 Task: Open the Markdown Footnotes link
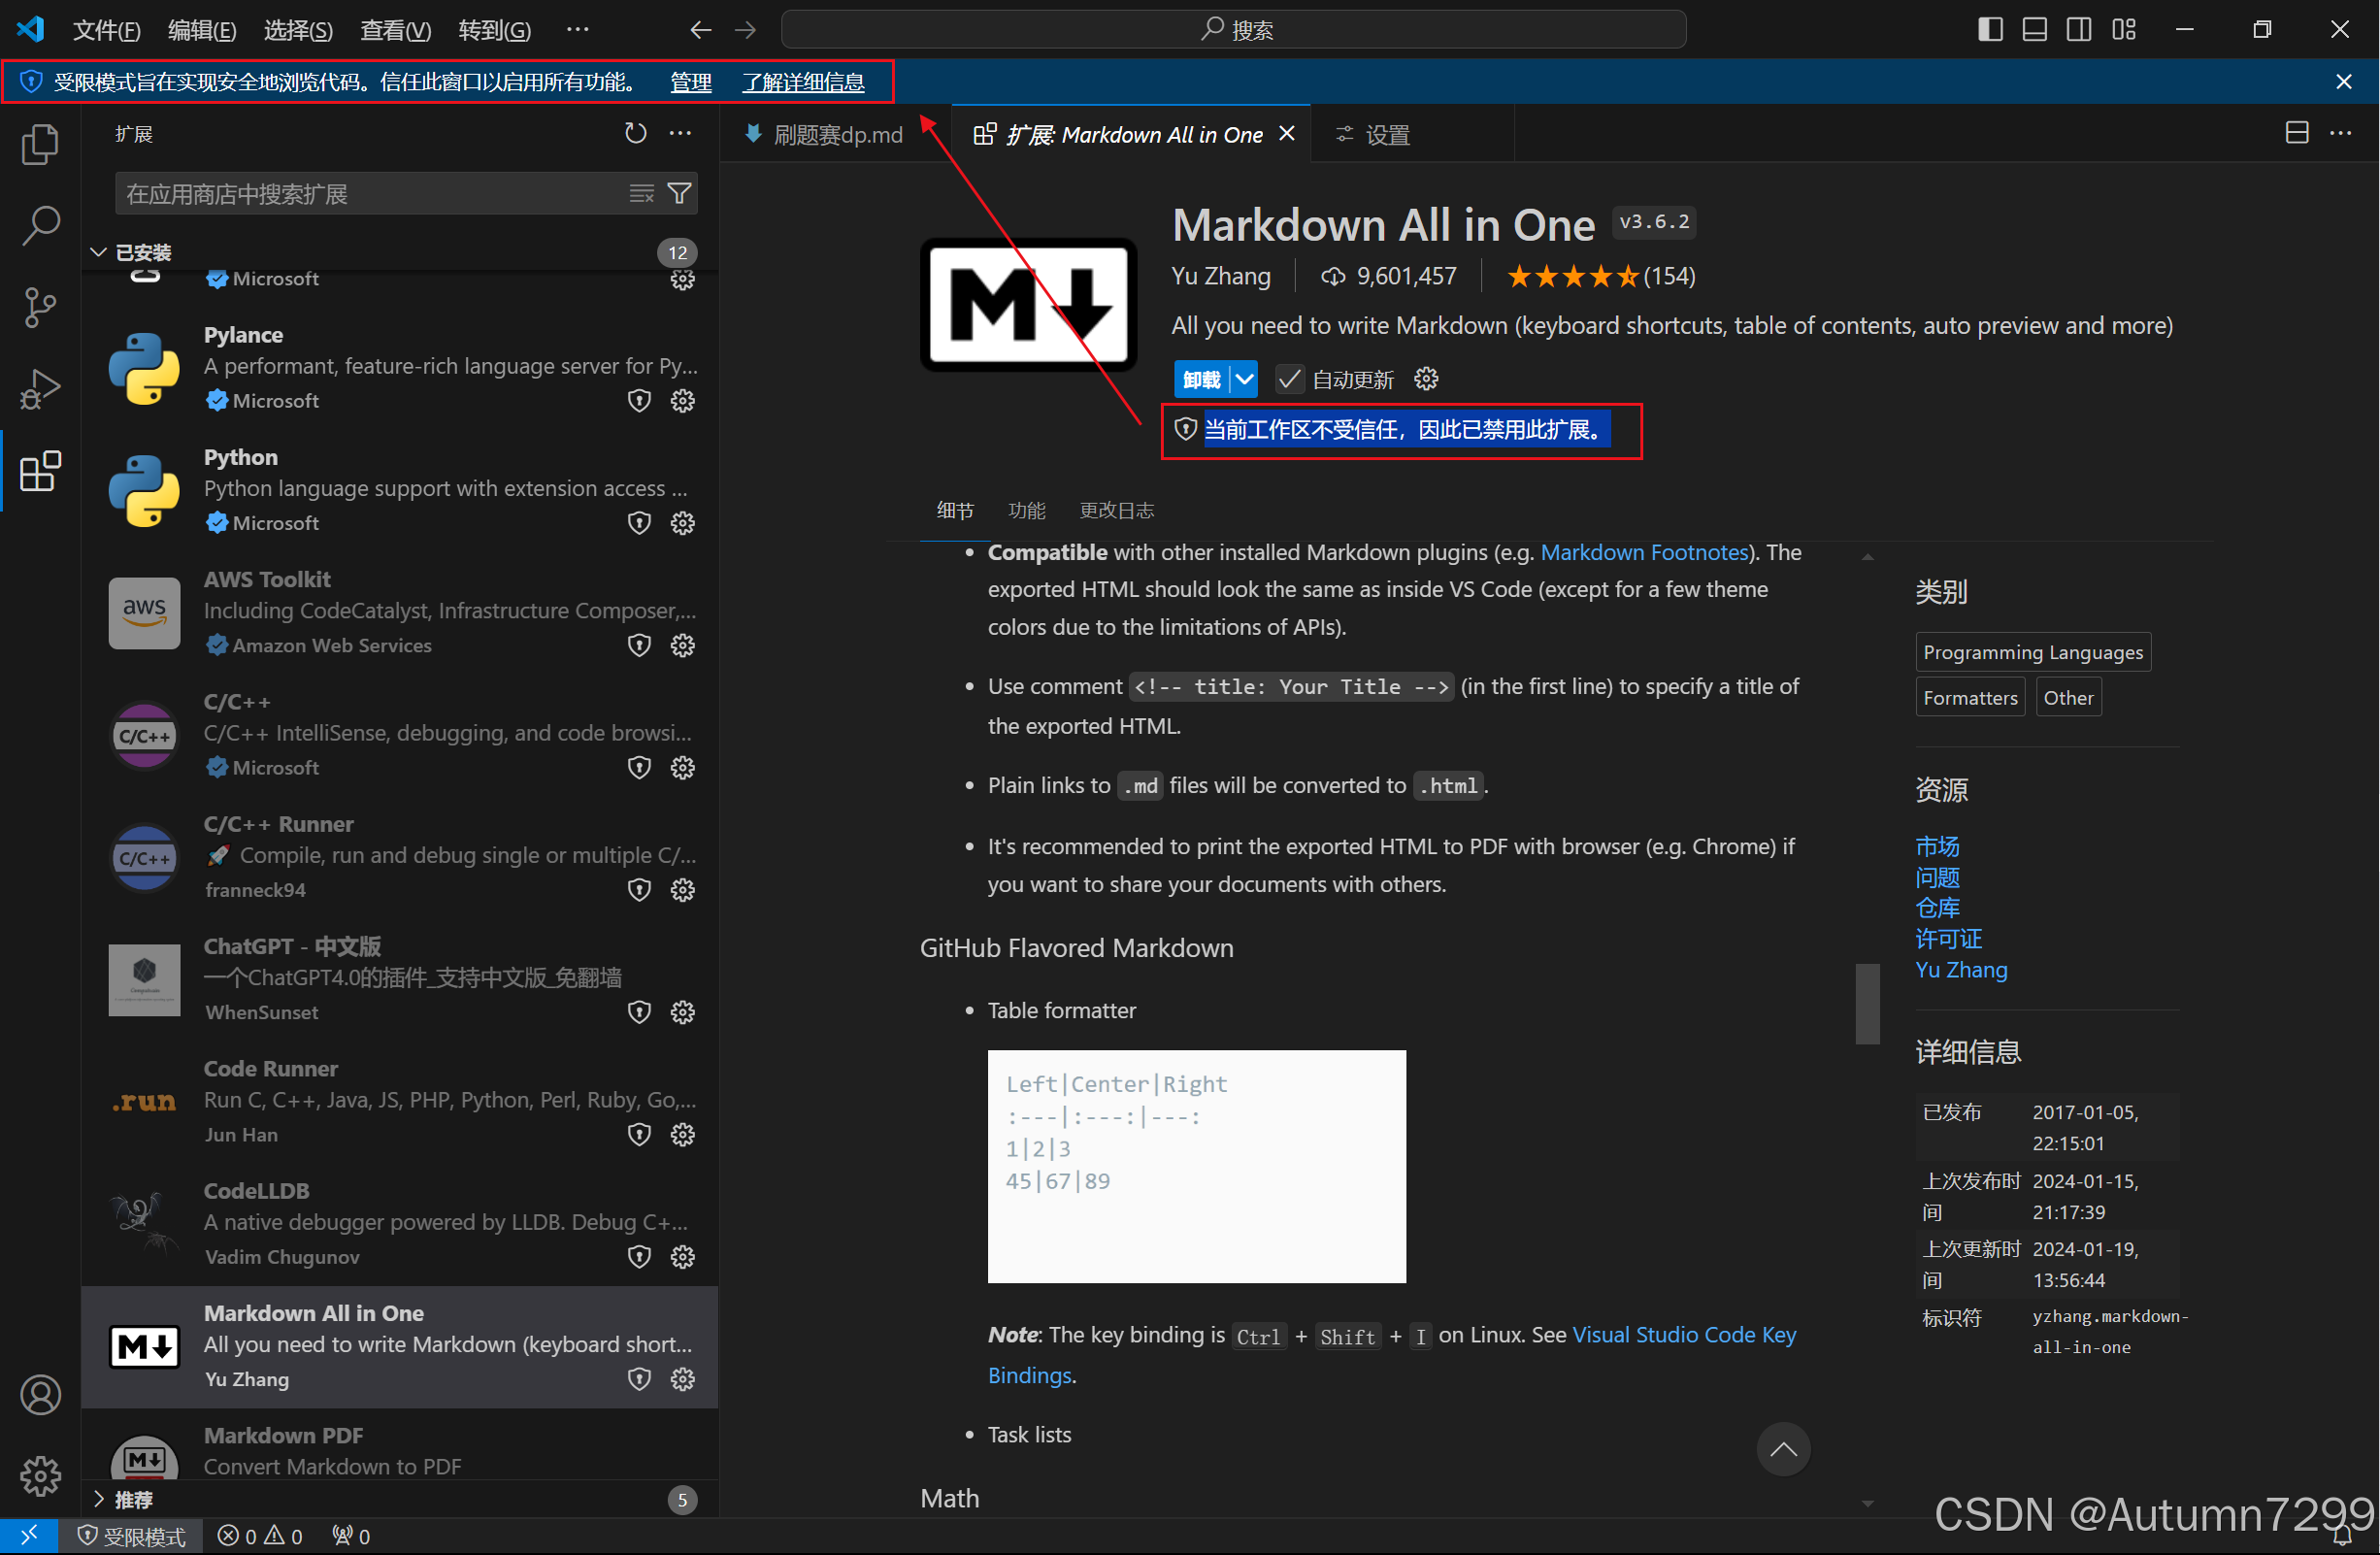(1644, 552)
